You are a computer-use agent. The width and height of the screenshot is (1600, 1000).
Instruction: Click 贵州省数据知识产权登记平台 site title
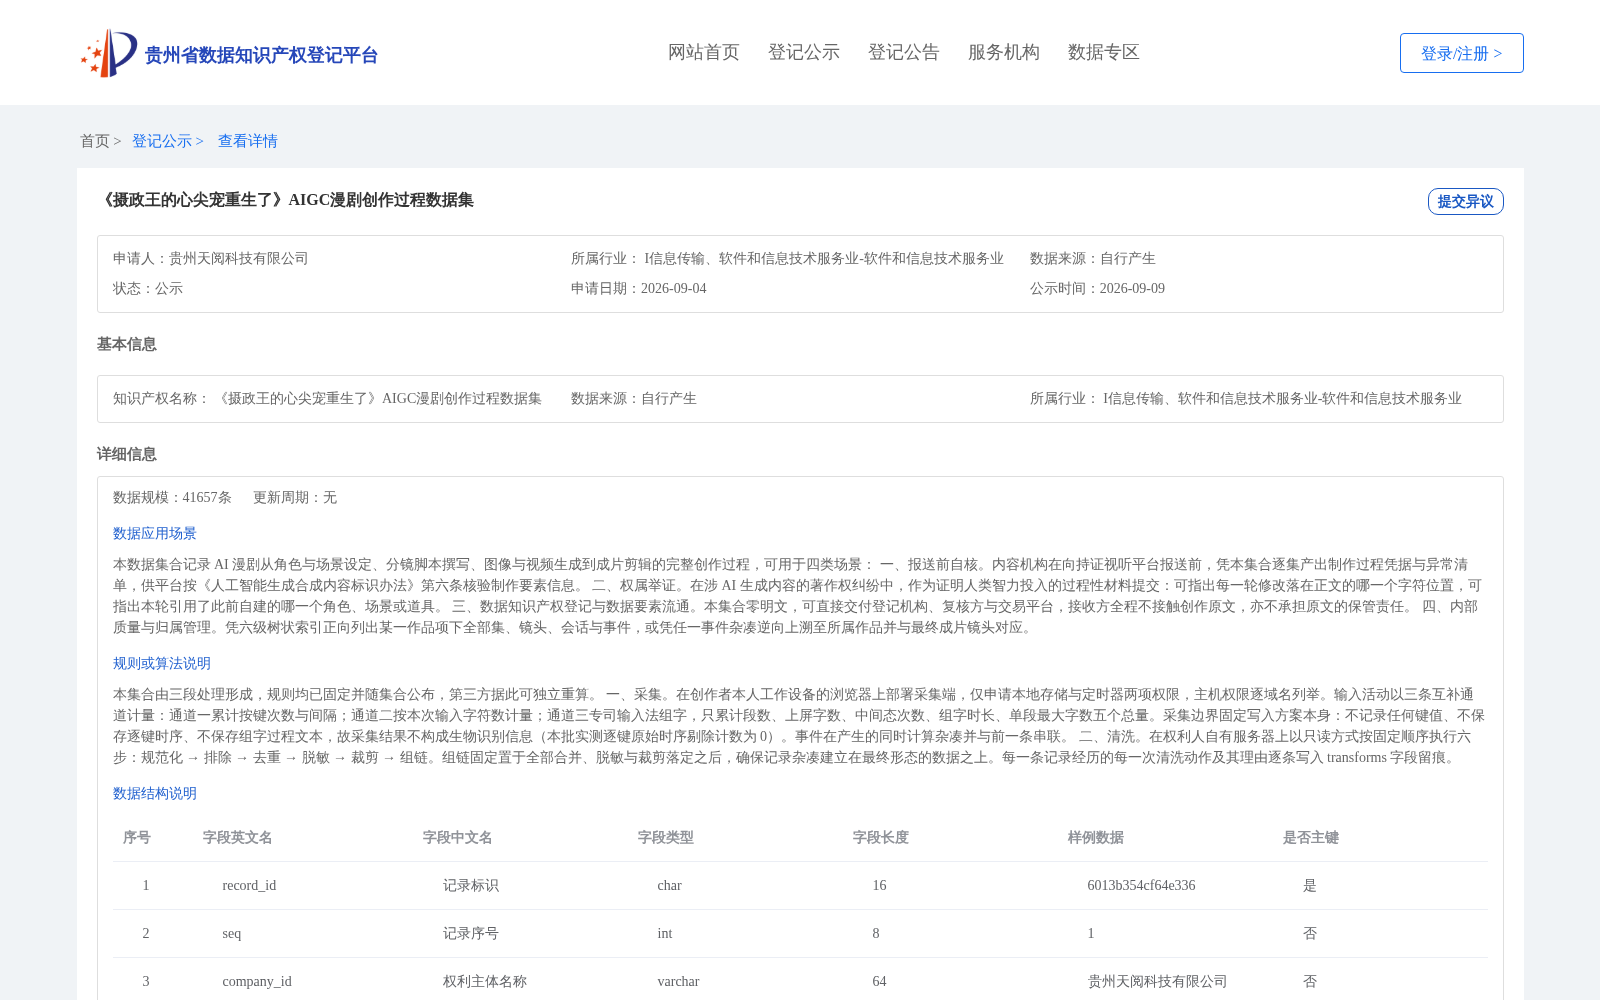tap(261, 55)
